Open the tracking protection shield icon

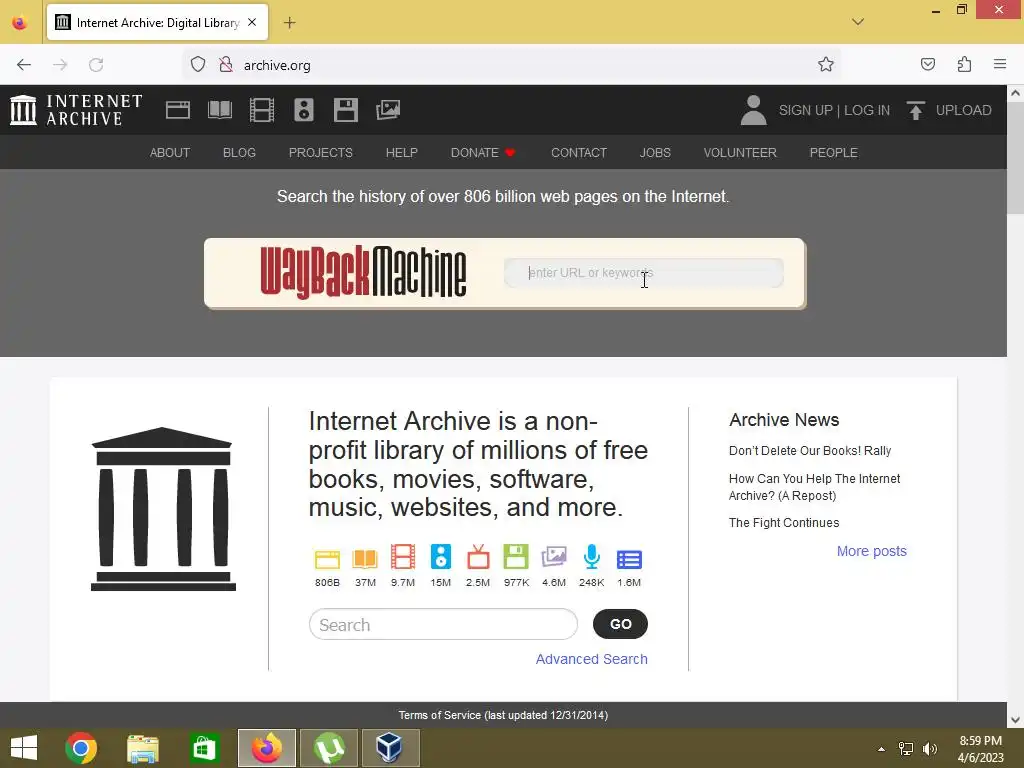click(198, 64)
